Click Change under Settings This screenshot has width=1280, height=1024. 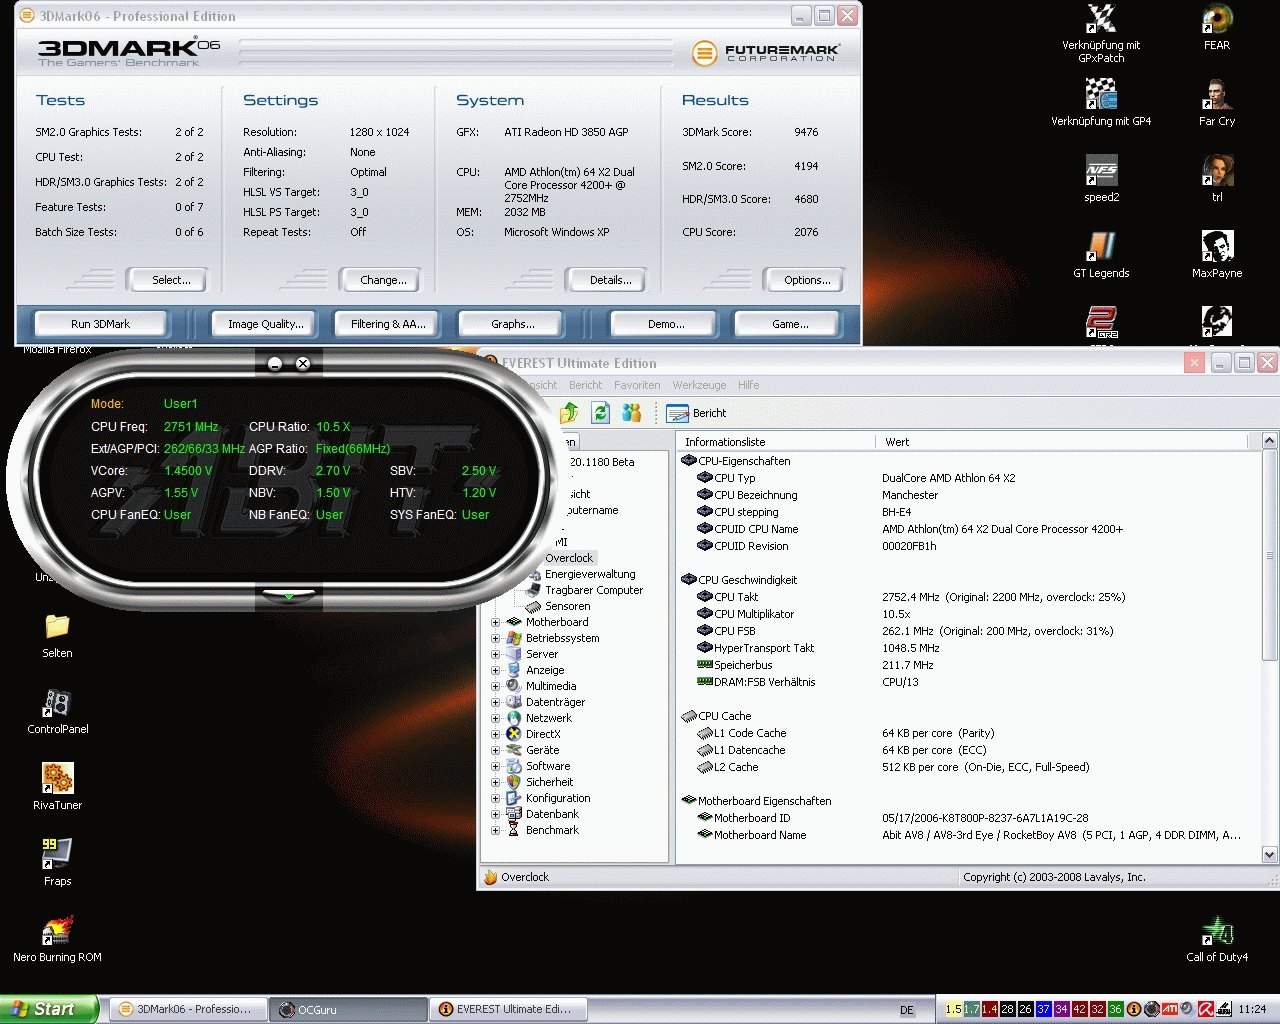tap(383, 280)
